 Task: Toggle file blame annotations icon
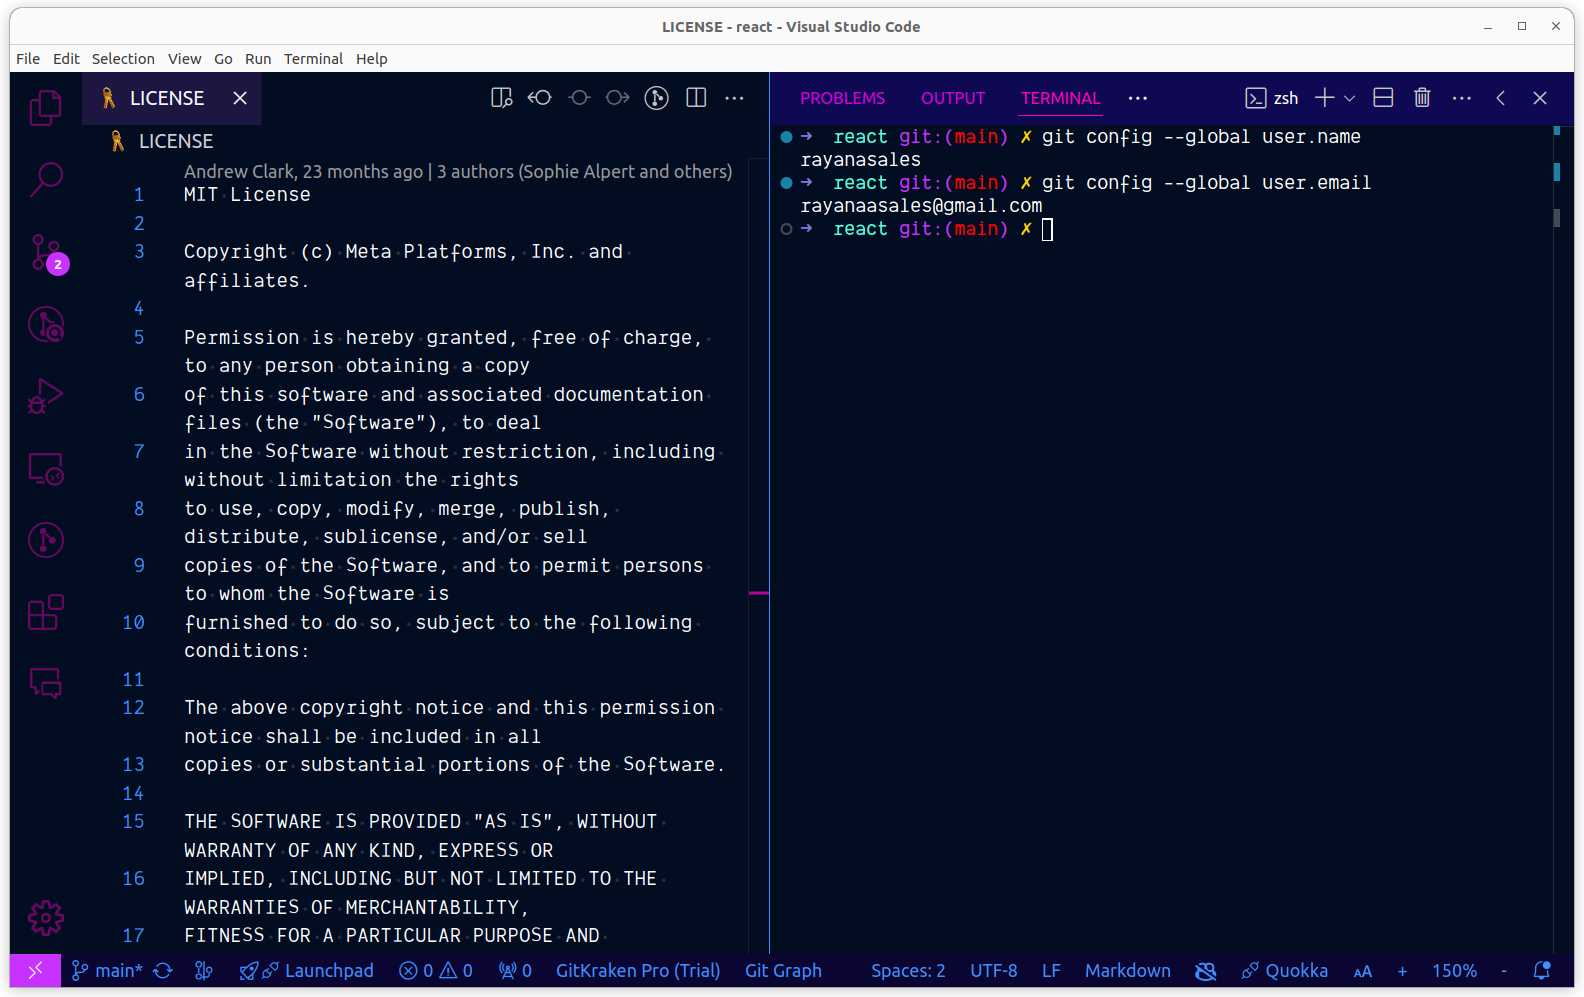657,98
